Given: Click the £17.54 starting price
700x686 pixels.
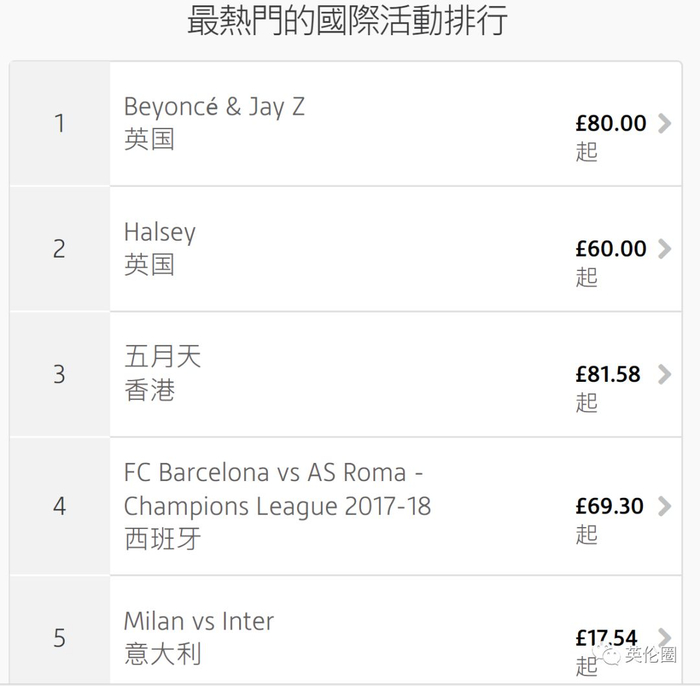Looking at the screenshot, I should (x=606, y=637).
